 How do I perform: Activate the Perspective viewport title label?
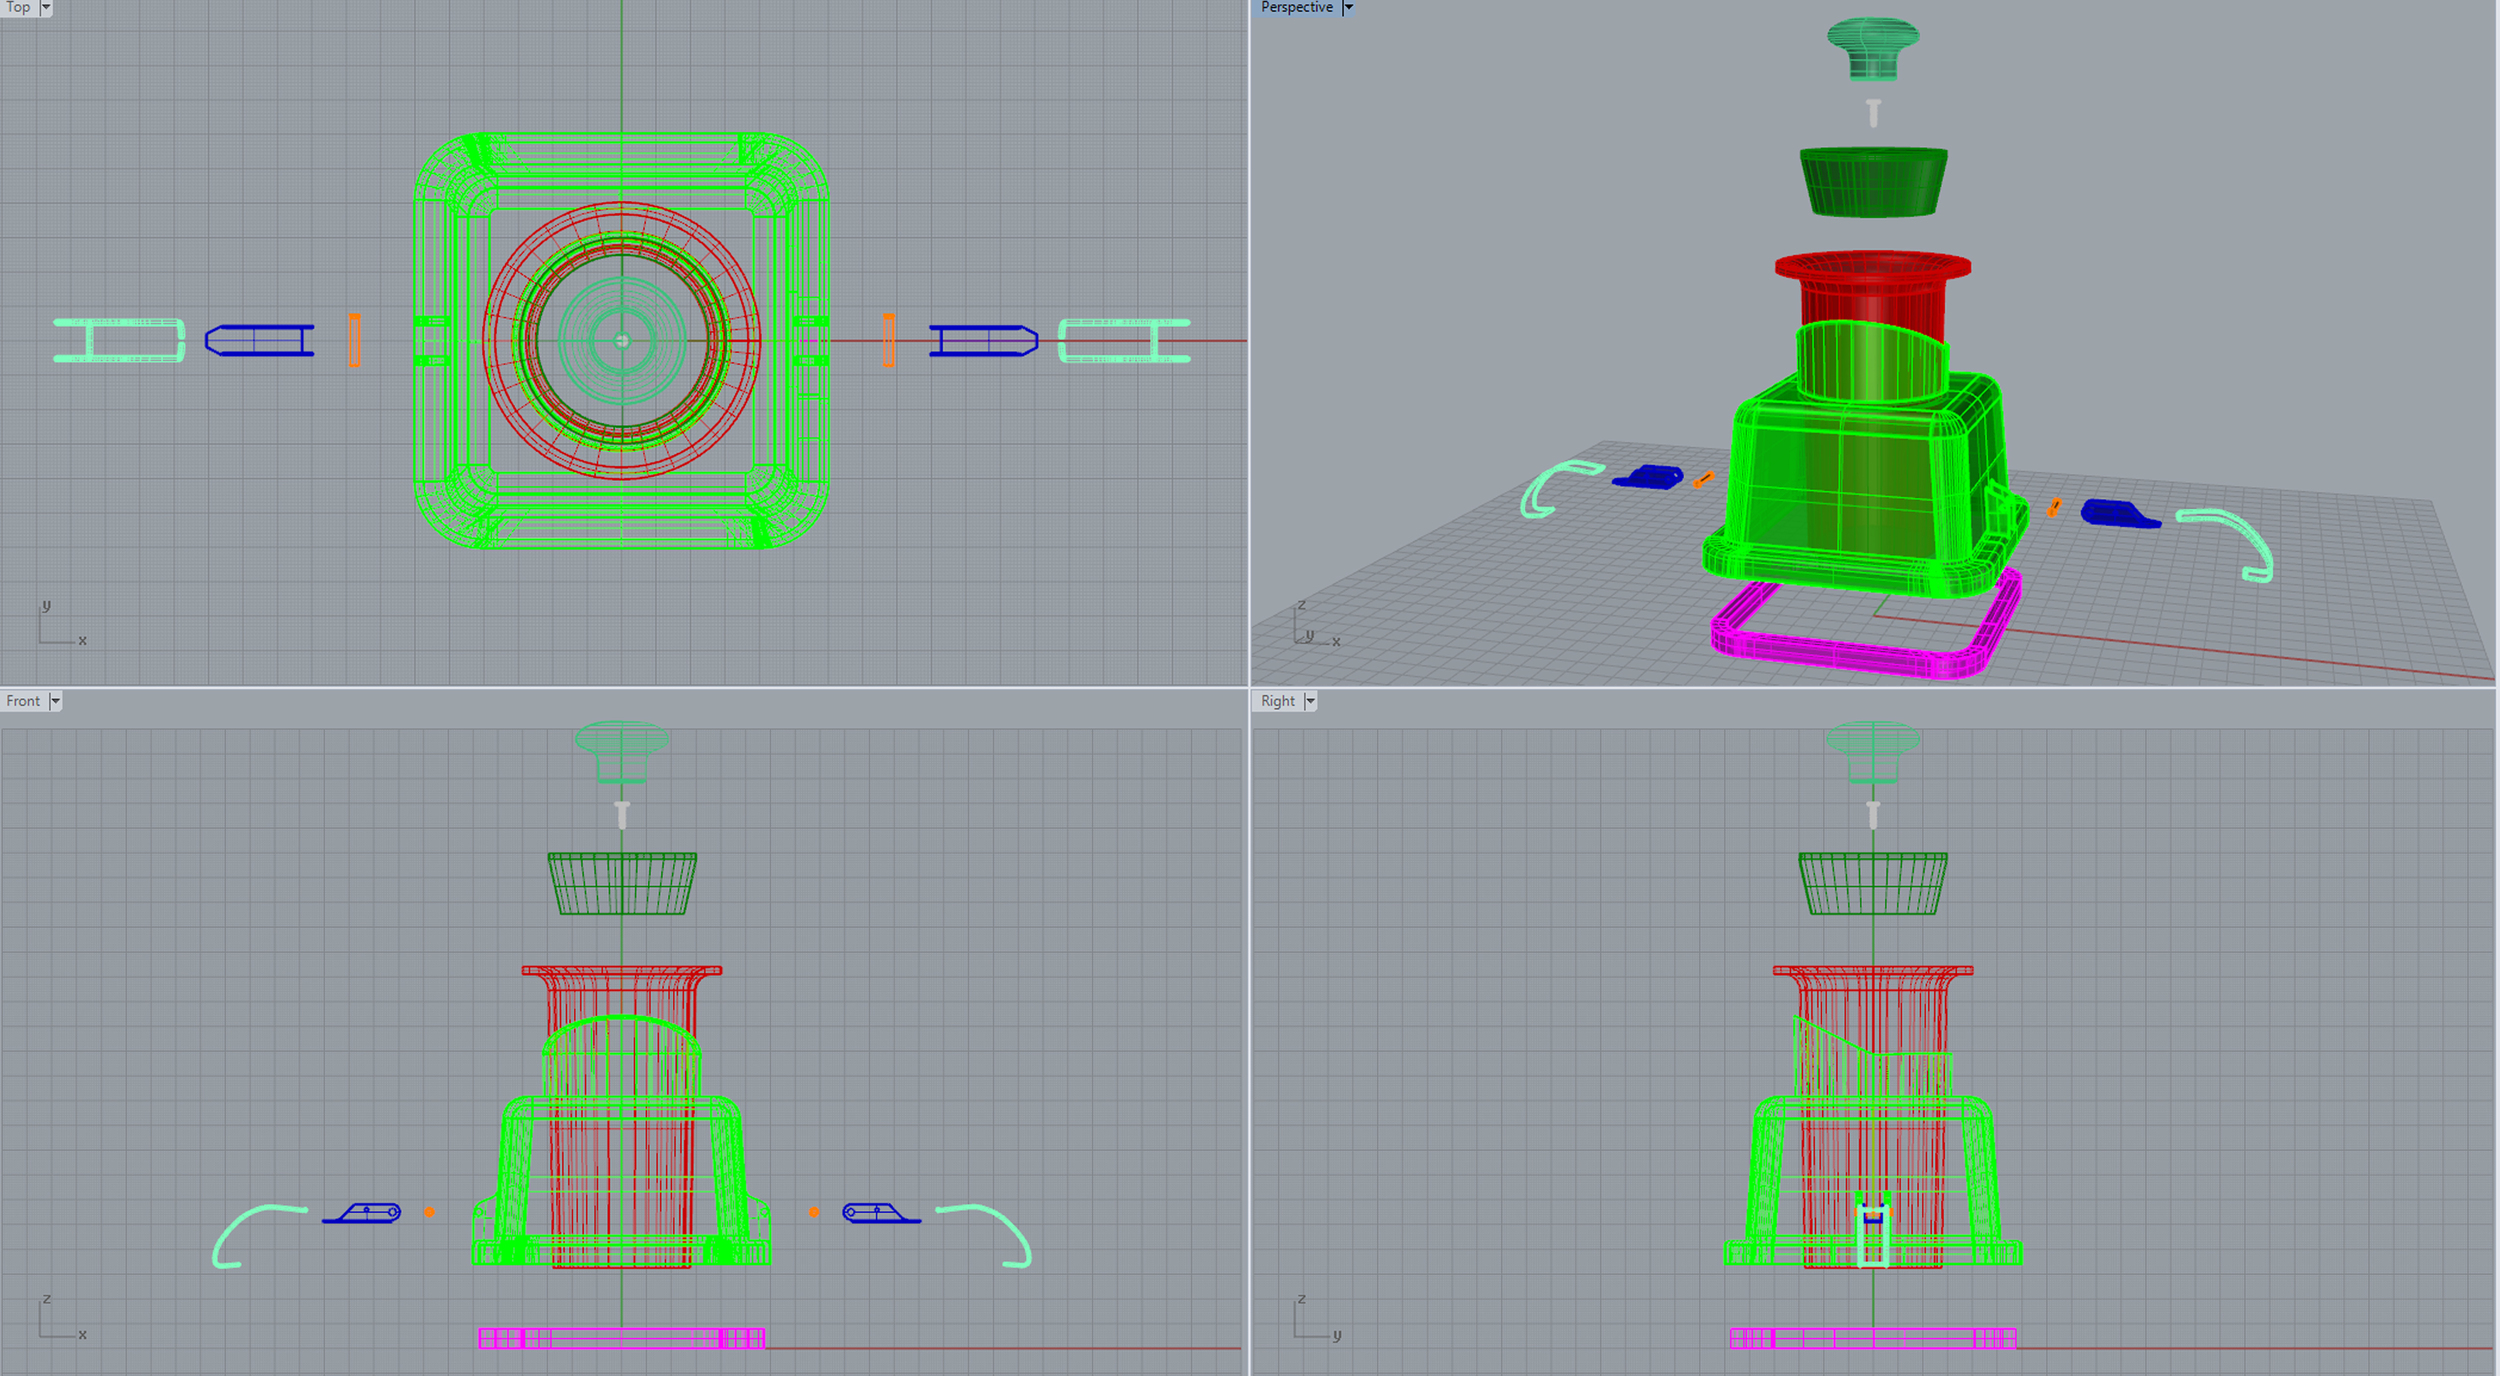click(x=1297, y=8)
